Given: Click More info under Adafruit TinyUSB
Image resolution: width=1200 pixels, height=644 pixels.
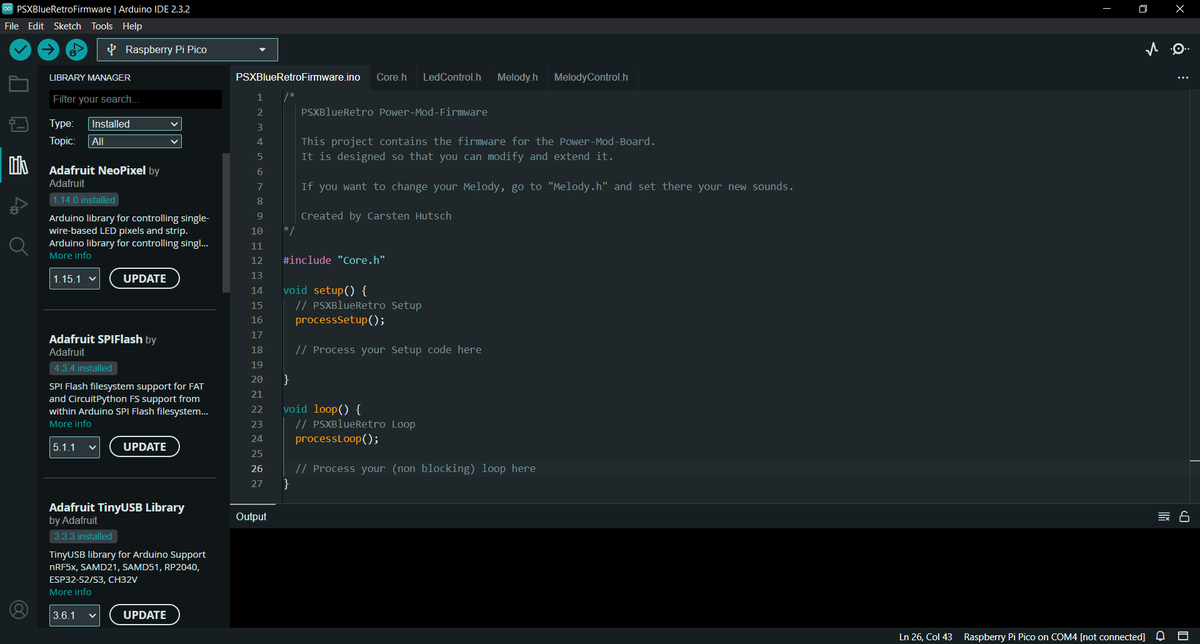Looking at the screenshot, I should click(70, 592).
